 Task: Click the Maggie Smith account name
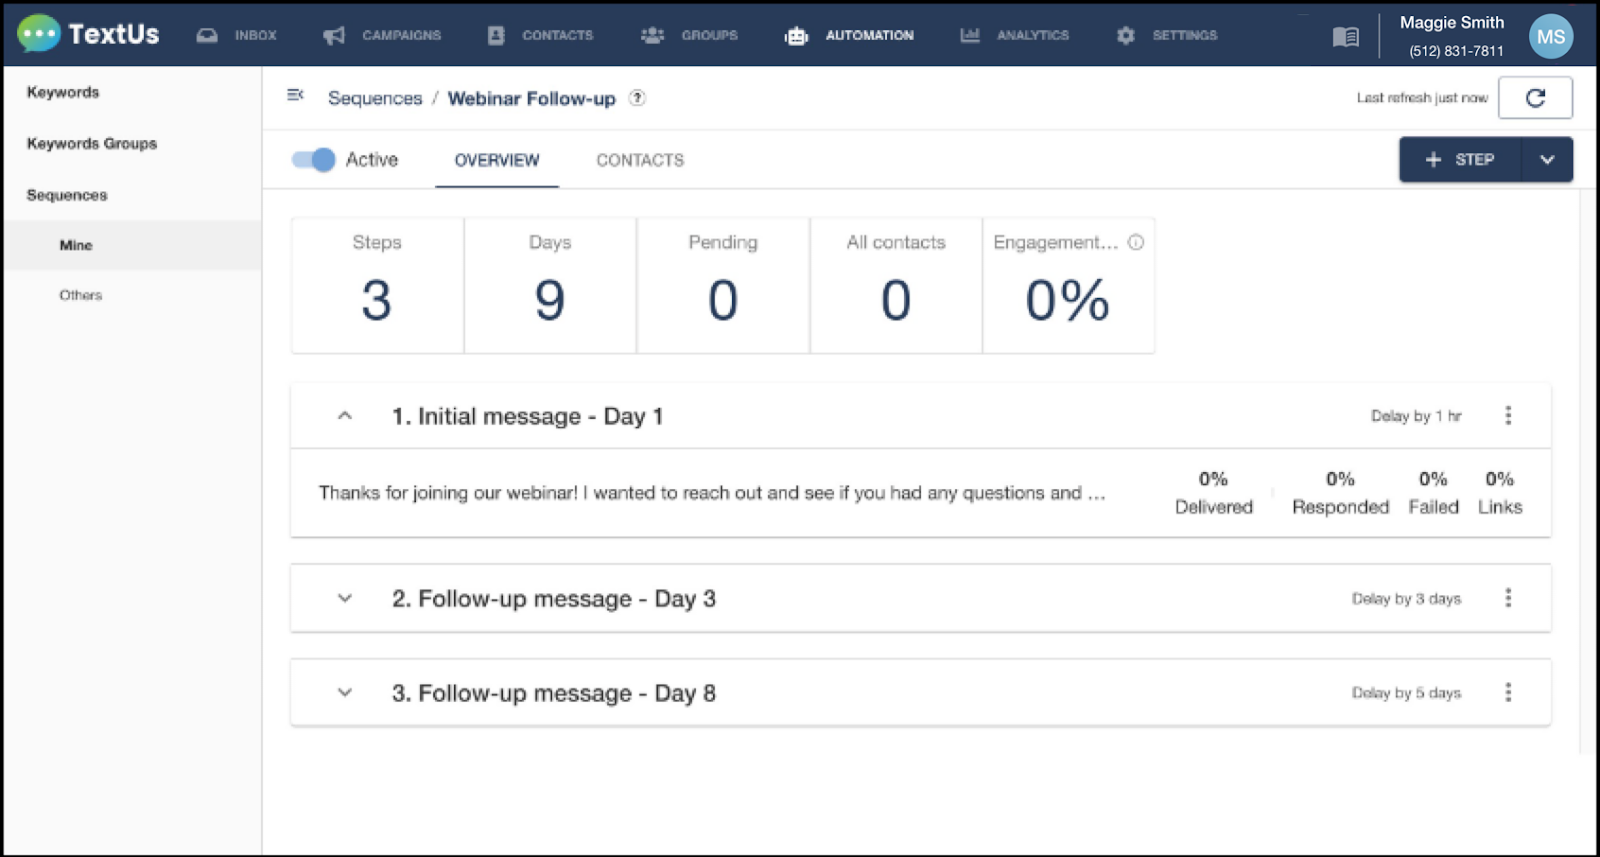click(1451, 22)
